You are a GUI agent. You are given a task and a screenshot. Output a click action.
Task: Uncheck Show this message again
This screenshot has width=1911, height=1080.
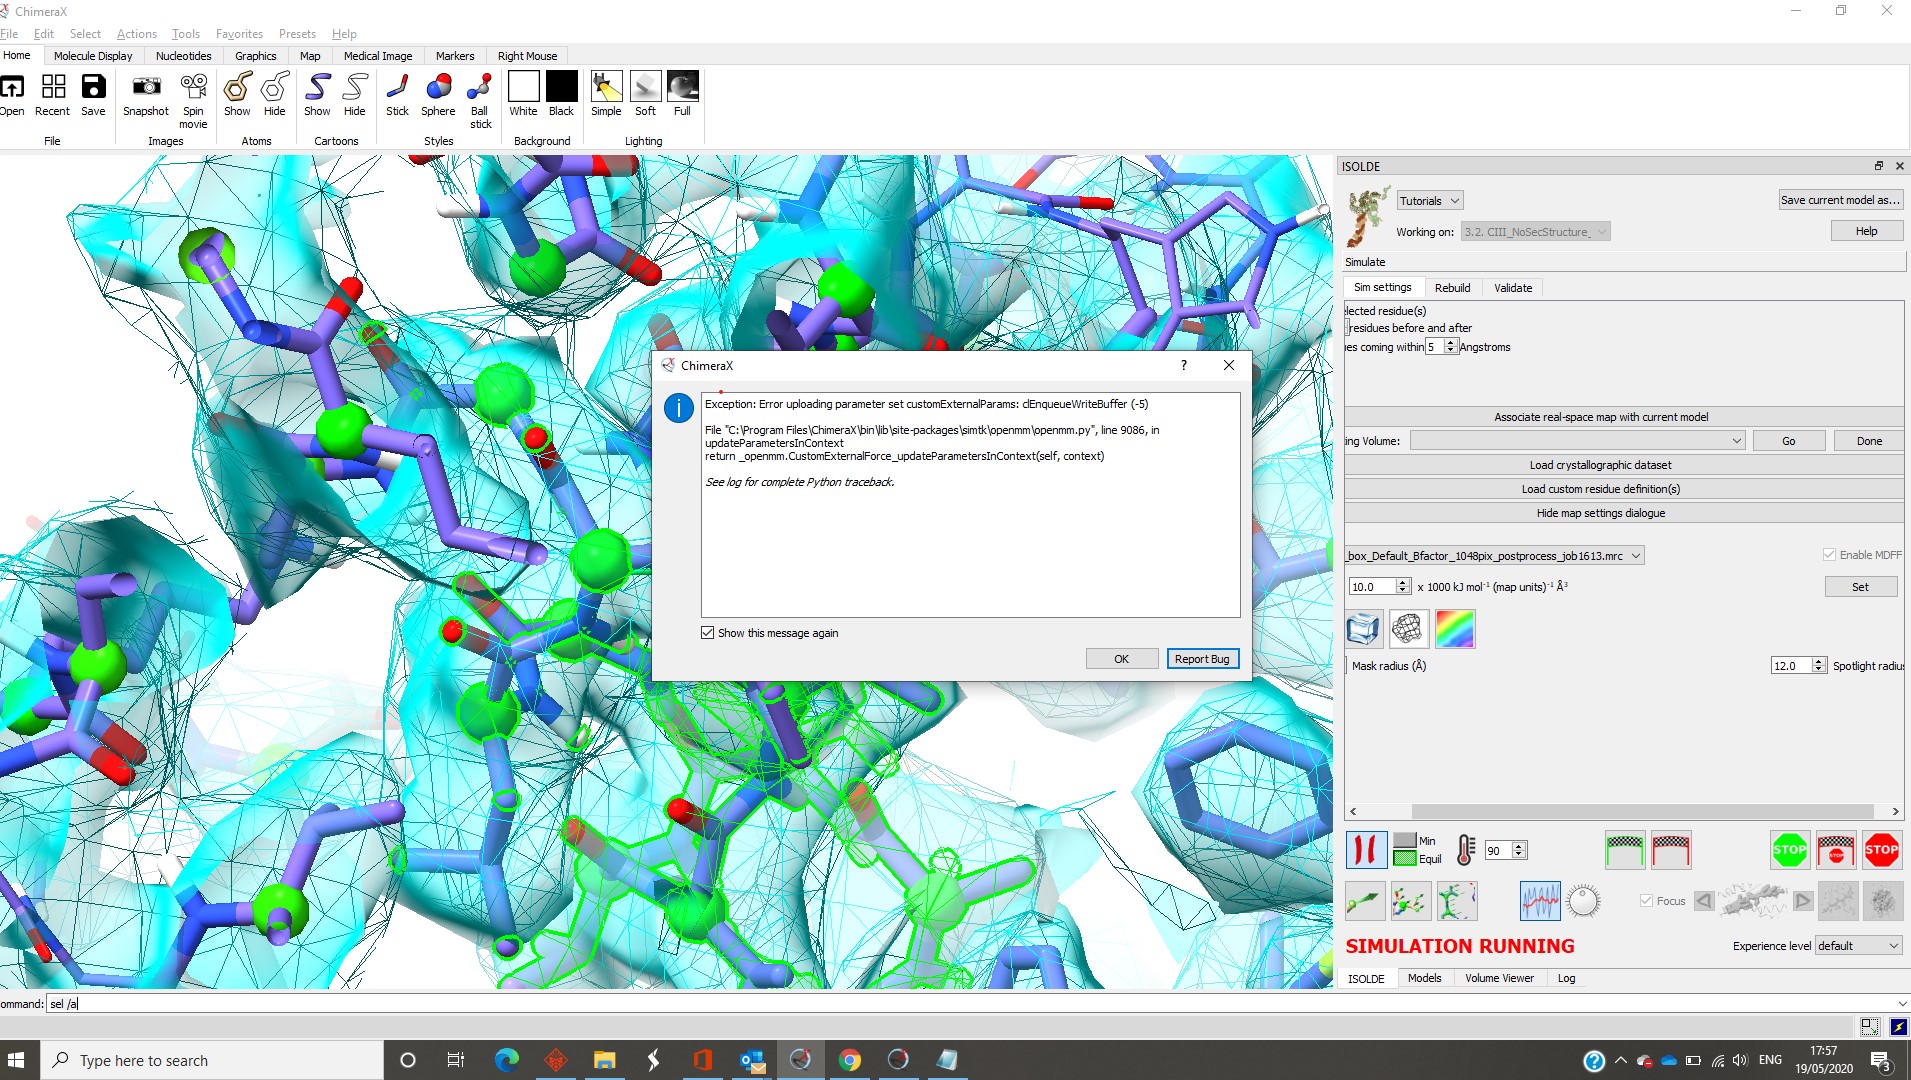708,633
